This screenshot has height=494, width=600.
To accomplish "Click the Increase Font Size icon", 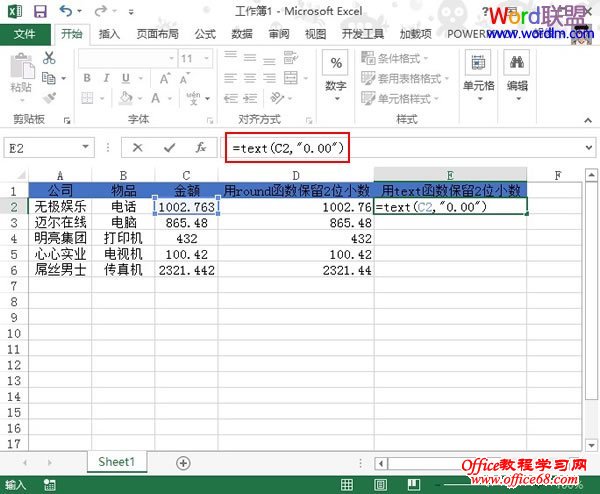I will 165,78.
